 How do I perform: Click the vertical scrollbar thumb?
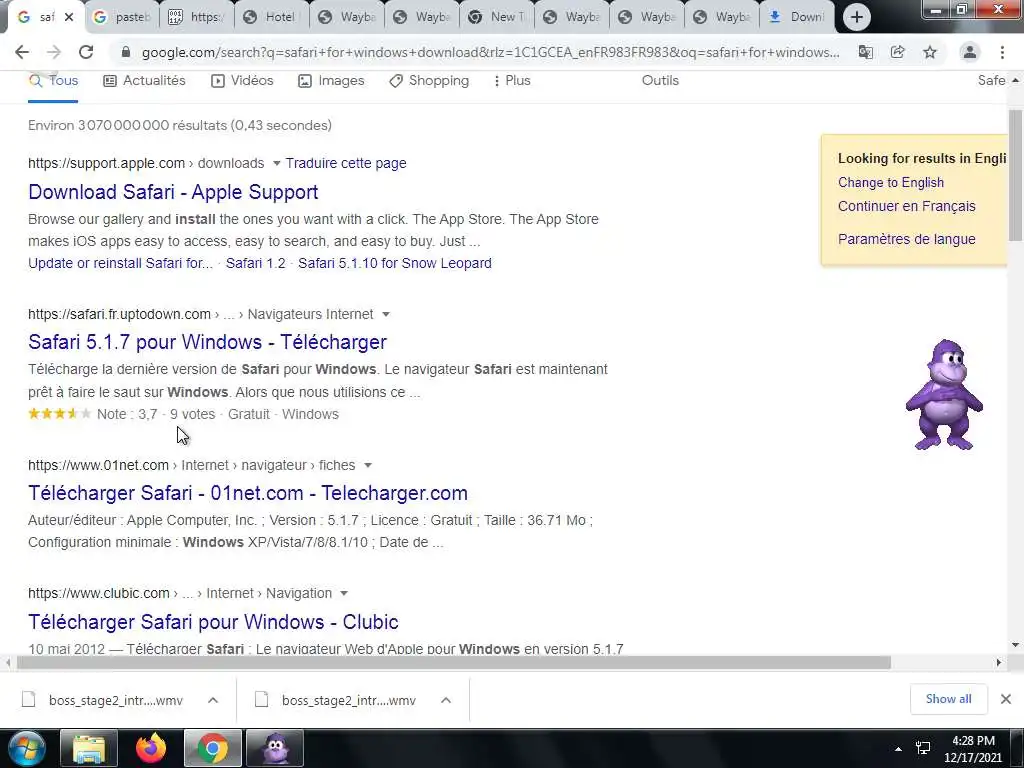pos(1015,175)
